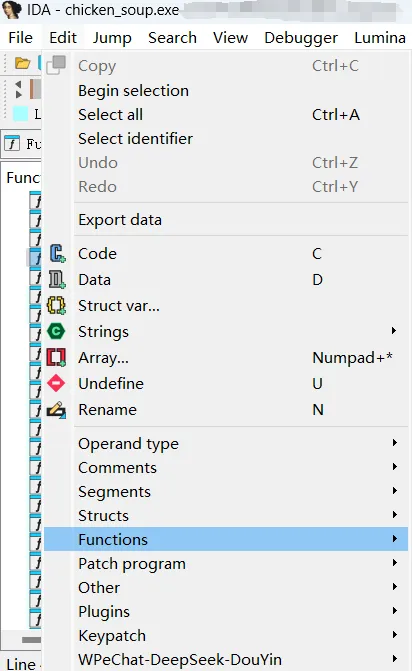This screenshot has height=671, width=412.
Task: Click the Rename pencil icon
Action: point(56,410)
